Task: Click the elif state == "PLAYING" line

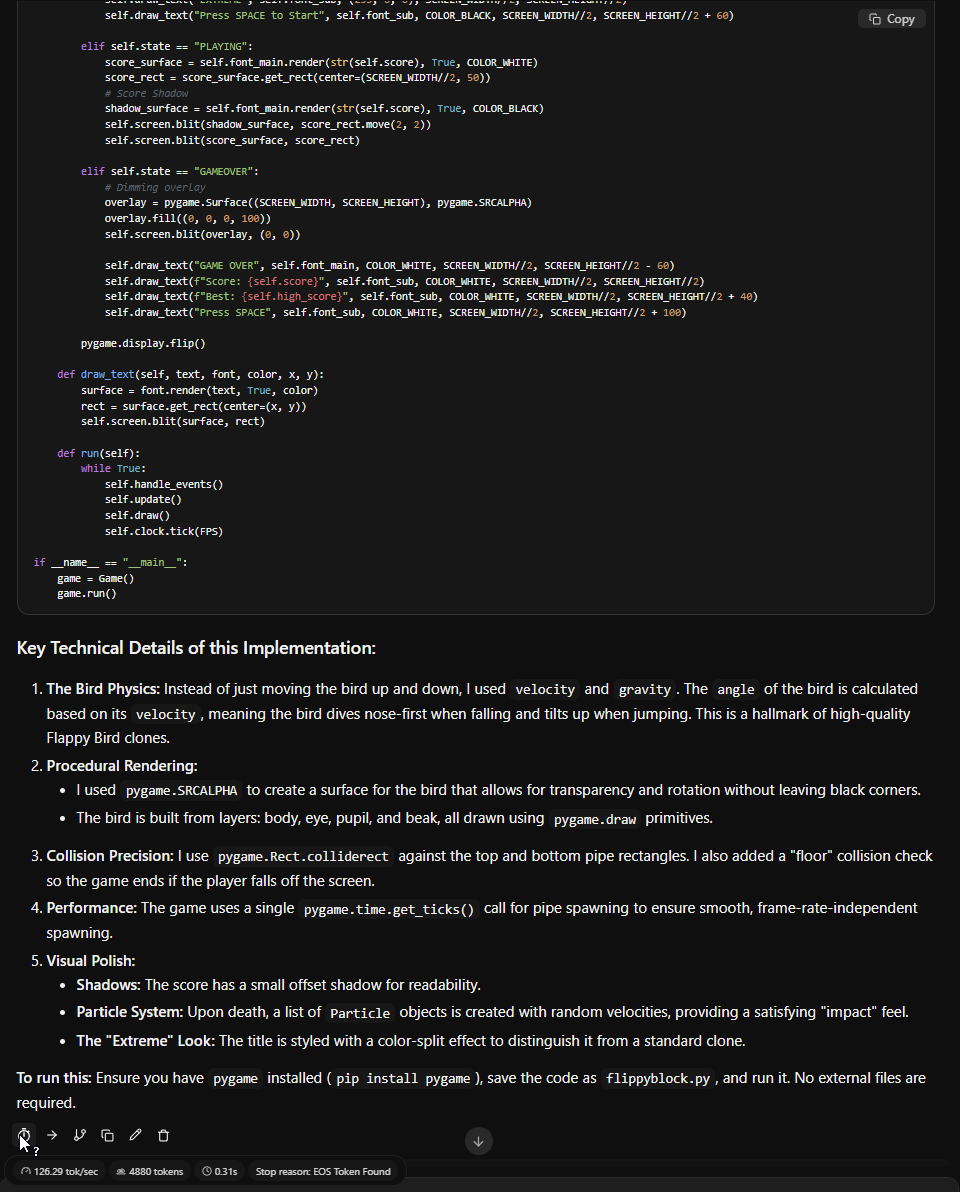Action: tap(166, 46)
